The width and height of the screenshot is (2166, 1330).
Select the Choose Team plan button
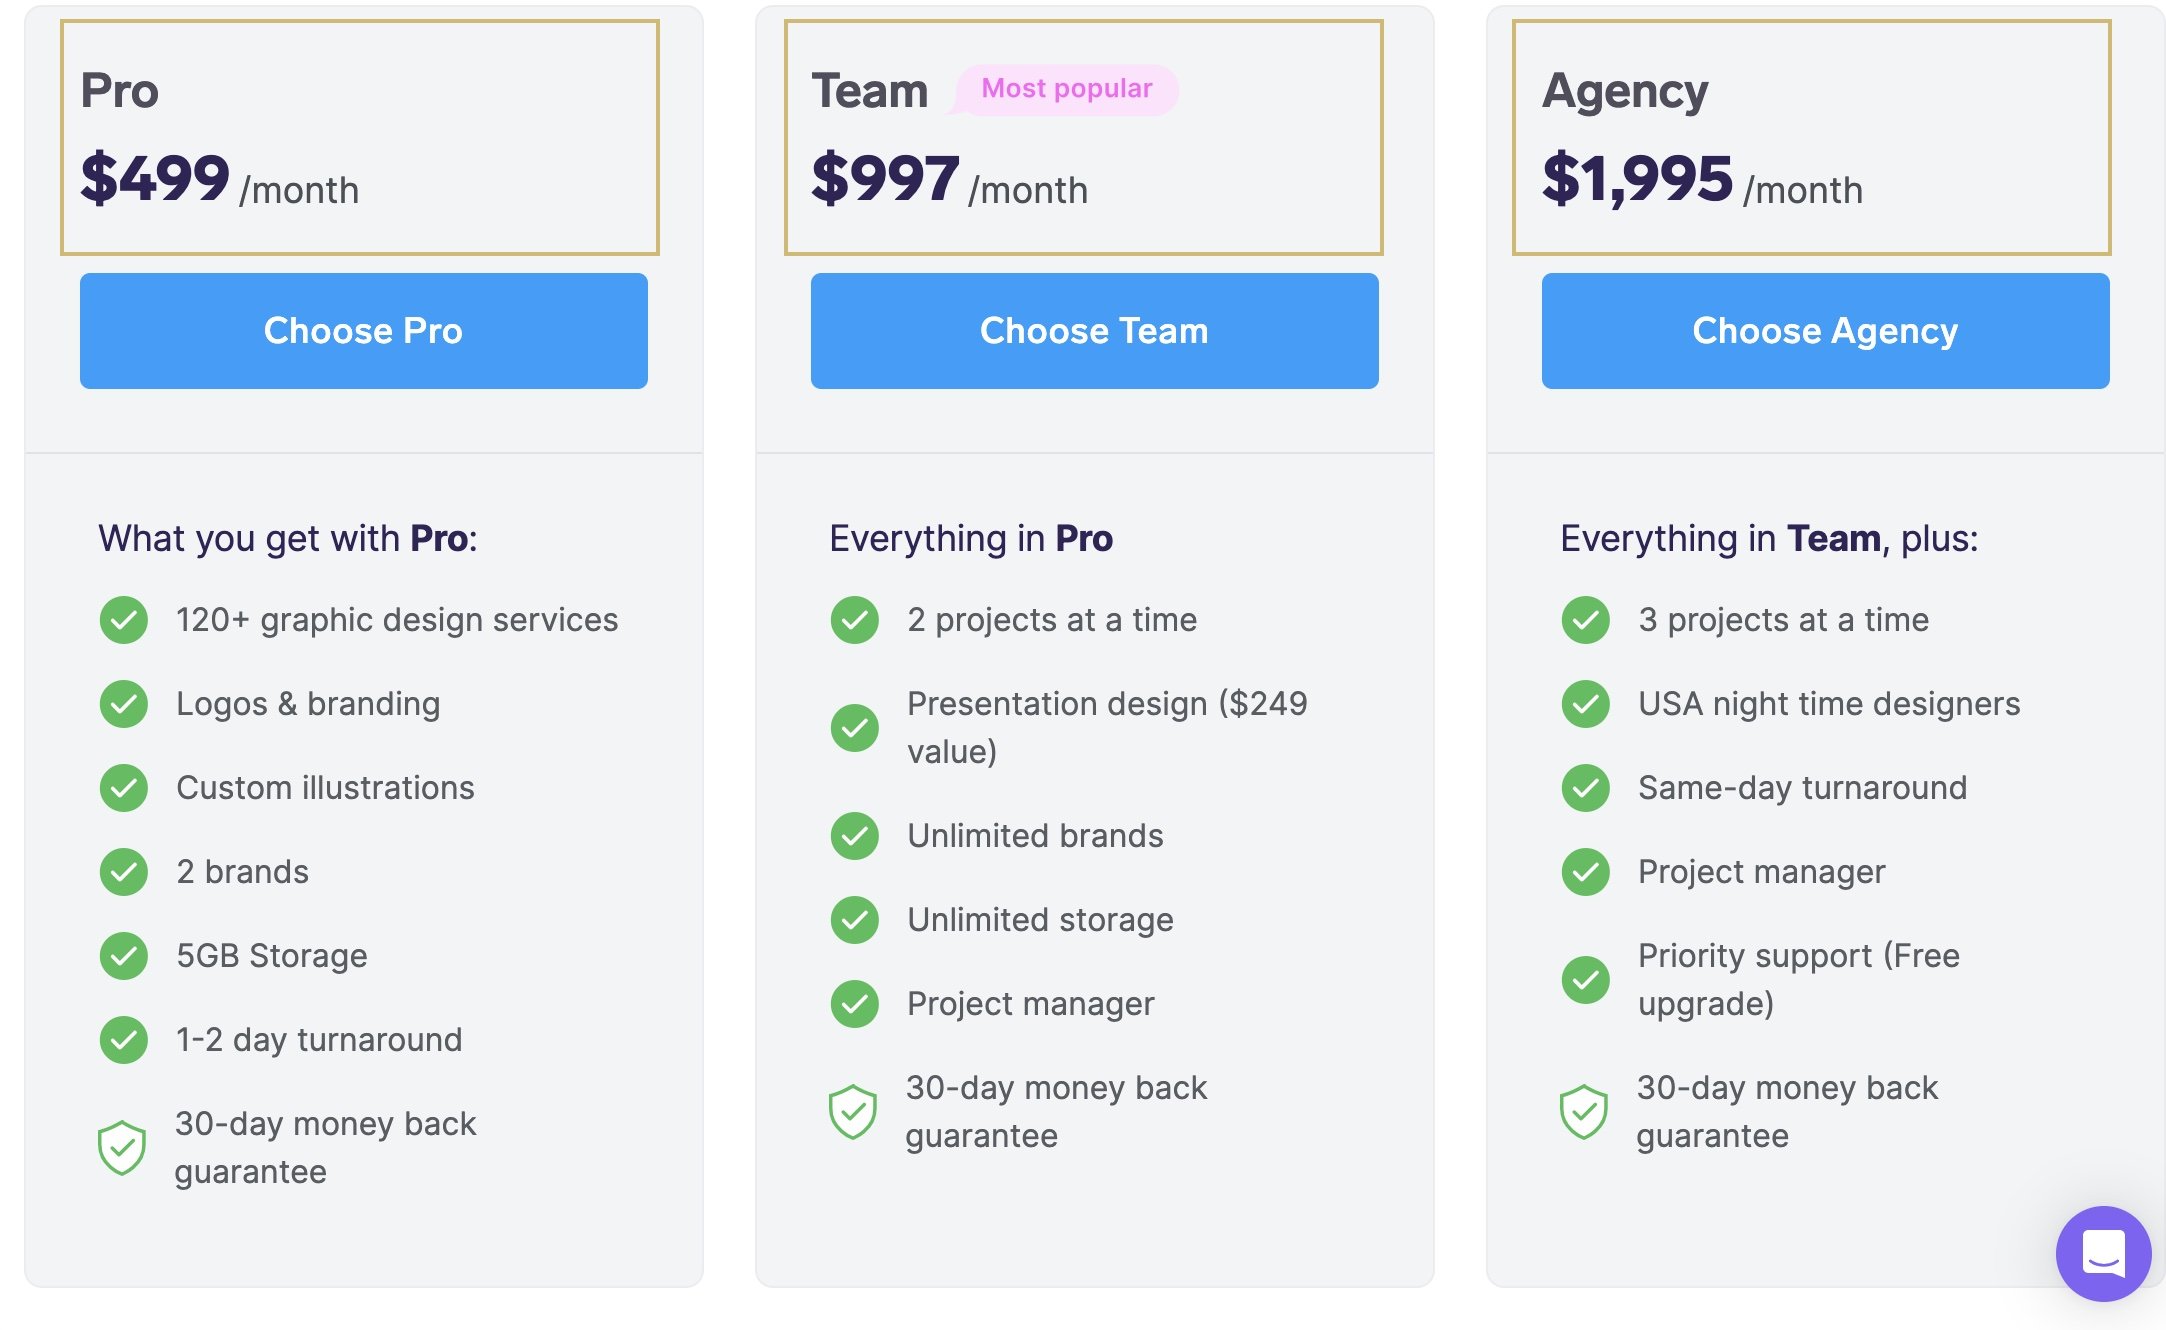click(x=1094, y=331)
